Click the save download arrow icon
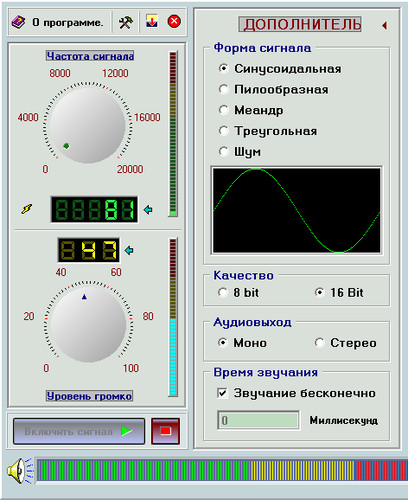 (x=152, y=21)
